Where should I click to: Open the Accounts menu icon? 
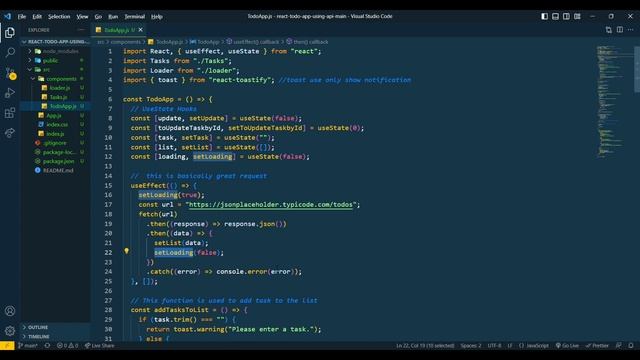click(x=10, y=311)
